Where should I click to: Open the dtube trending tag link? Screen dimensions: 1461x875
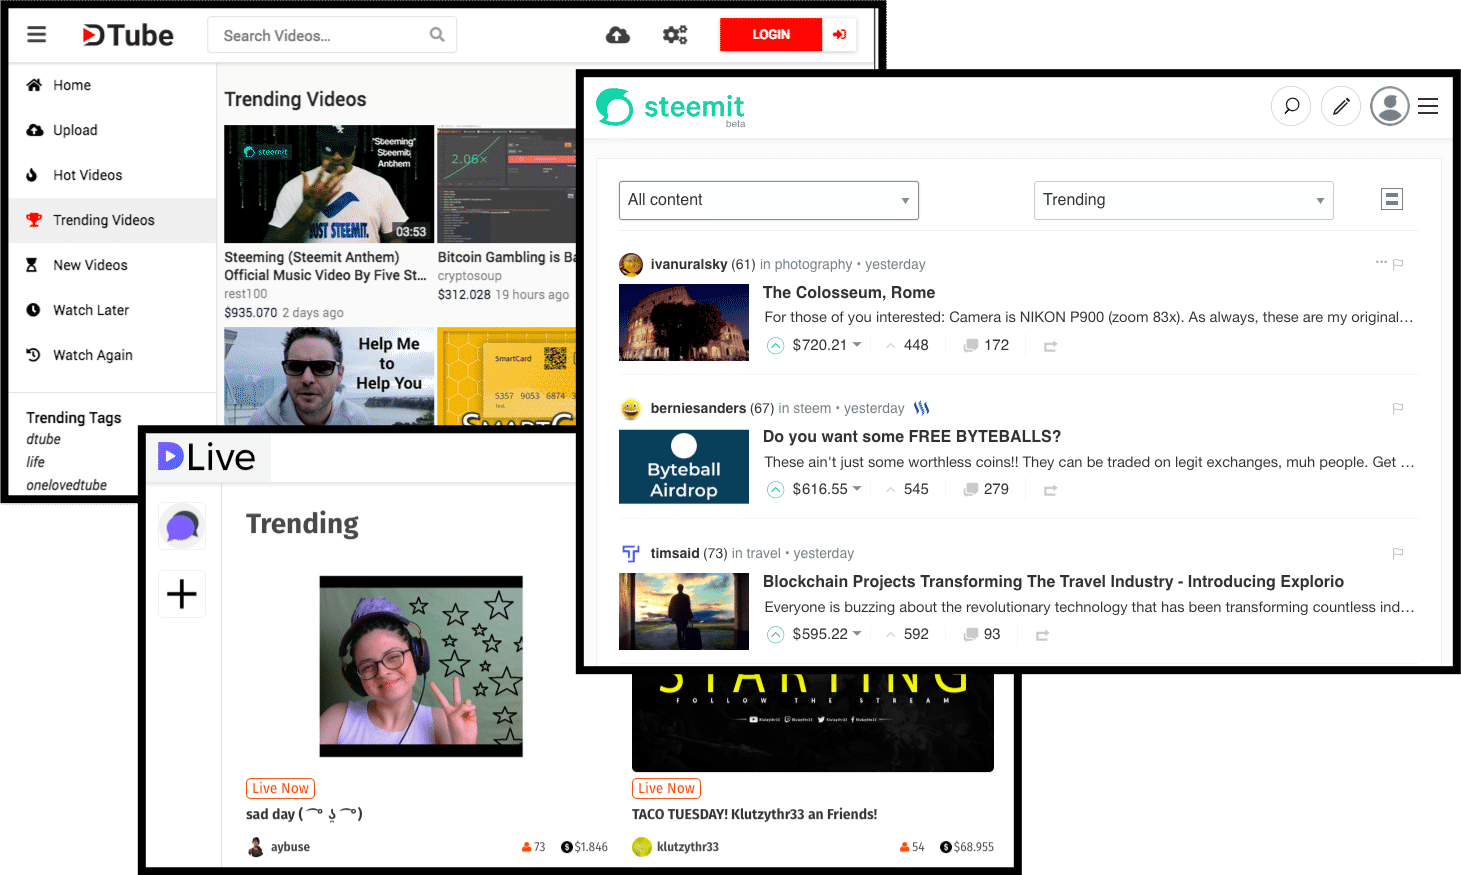(43, 439)
